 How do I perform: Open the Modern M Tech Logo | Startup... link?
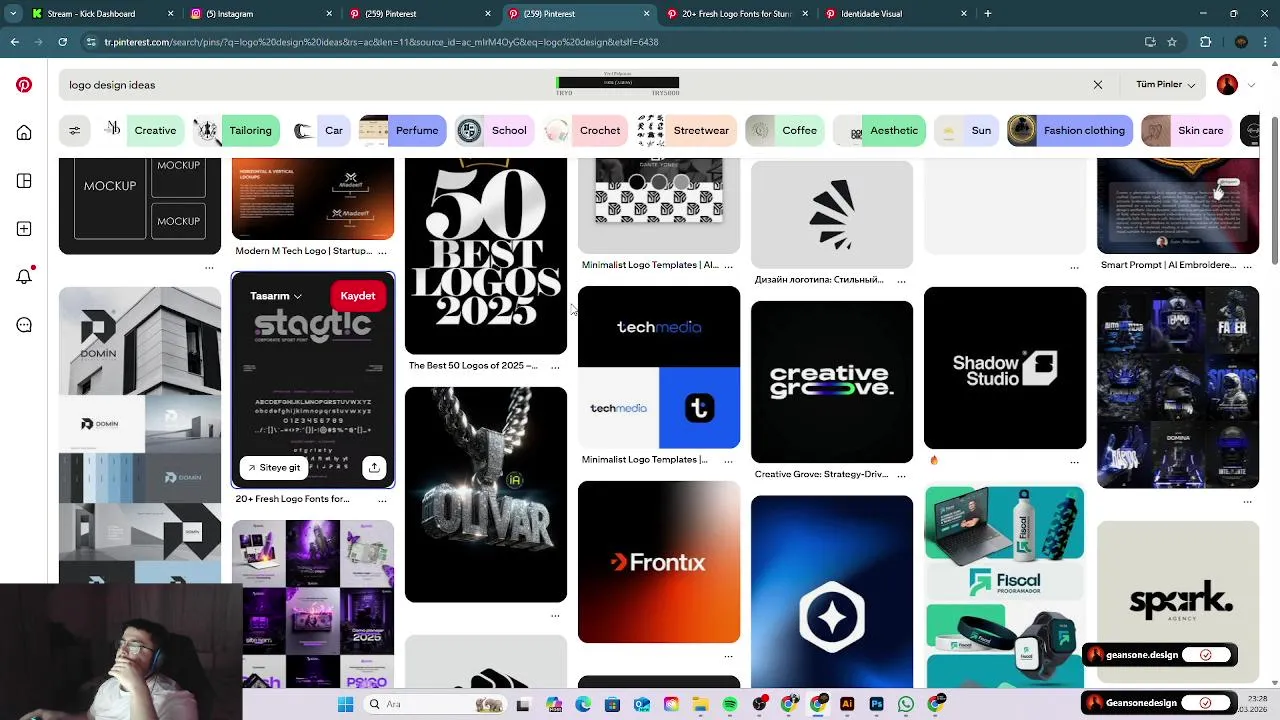pyautogui.click(x=303, y=251)
